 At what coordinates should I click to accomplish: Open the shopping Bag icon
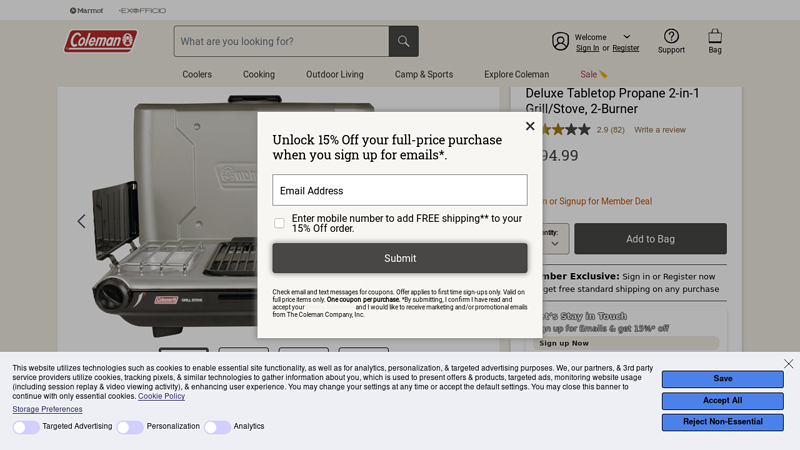715,36
